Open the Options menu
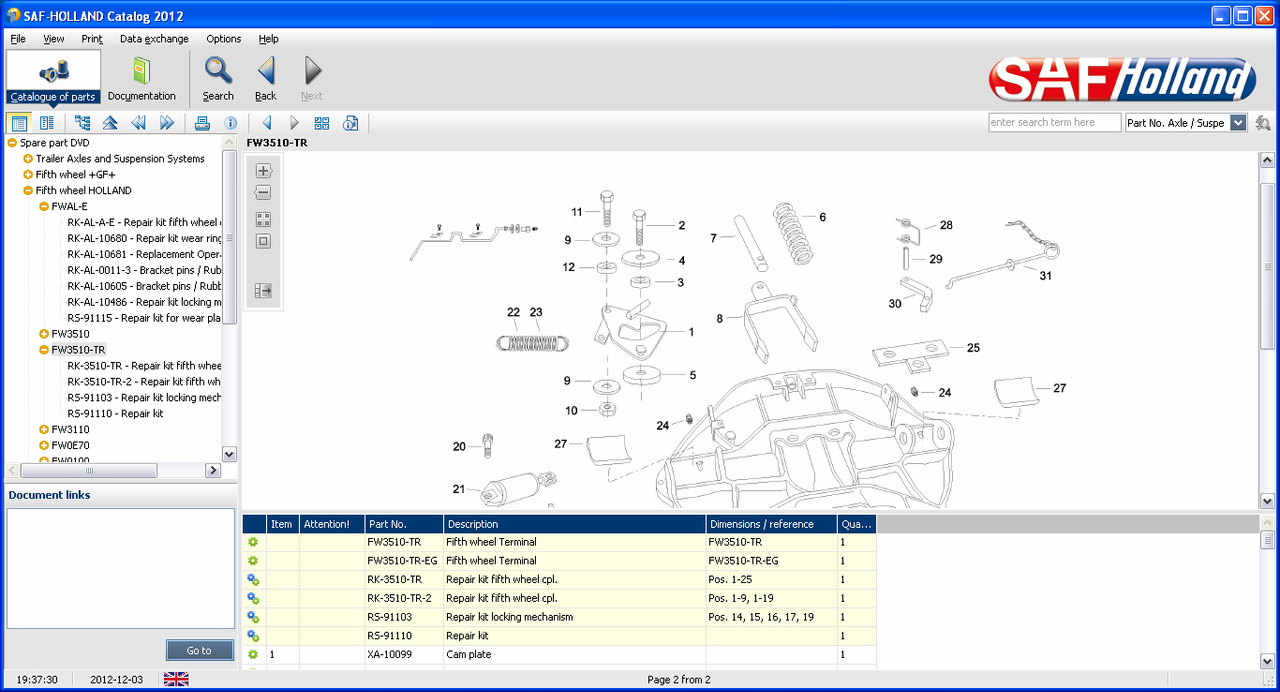 (224, 39)
